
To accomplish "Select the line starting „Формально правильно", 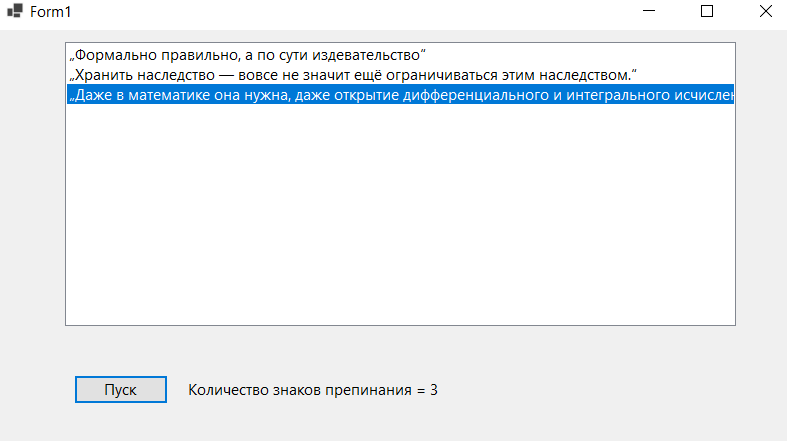I will pos(400,55).
